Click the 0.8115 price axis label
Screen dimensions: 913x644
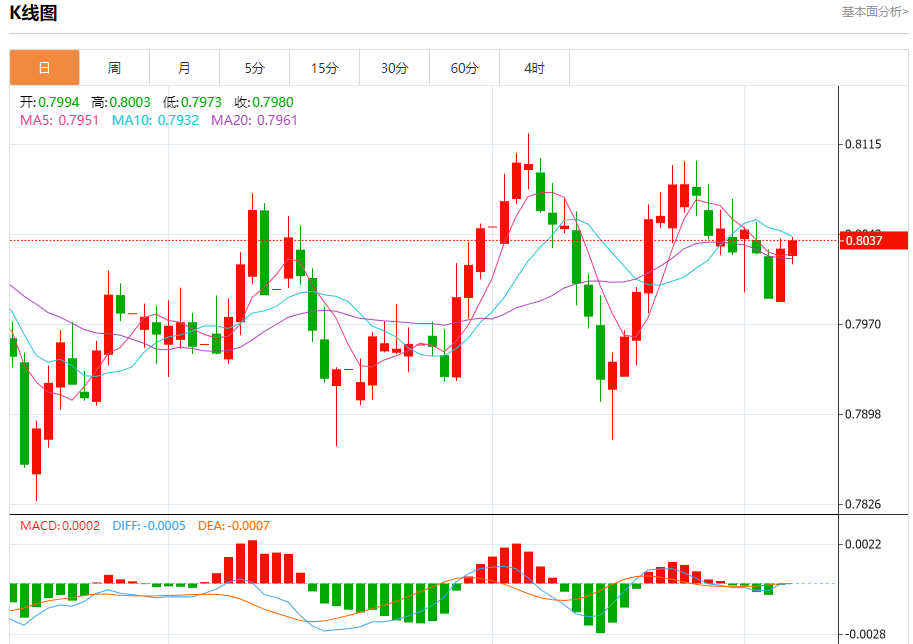[x=864, y=144]
